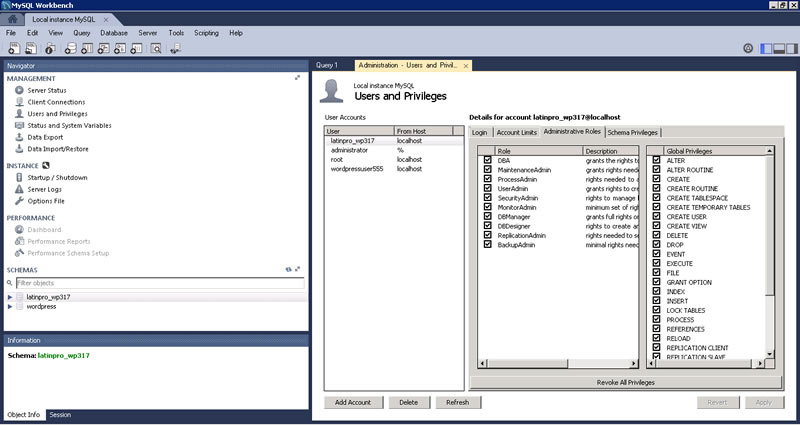Open the preferences gear icon at top right
This screenshot has width=800, height=425.
748,48
